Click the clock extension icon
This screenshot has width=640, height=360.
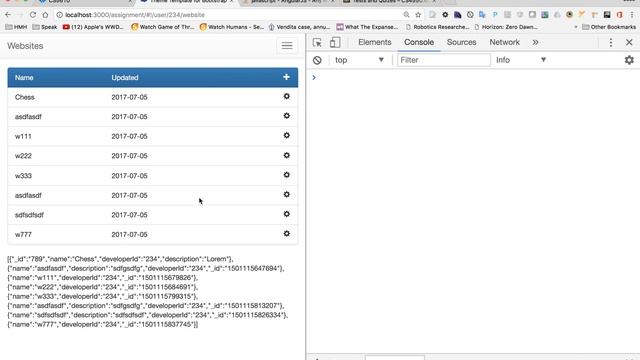click(x=470, y=15)
